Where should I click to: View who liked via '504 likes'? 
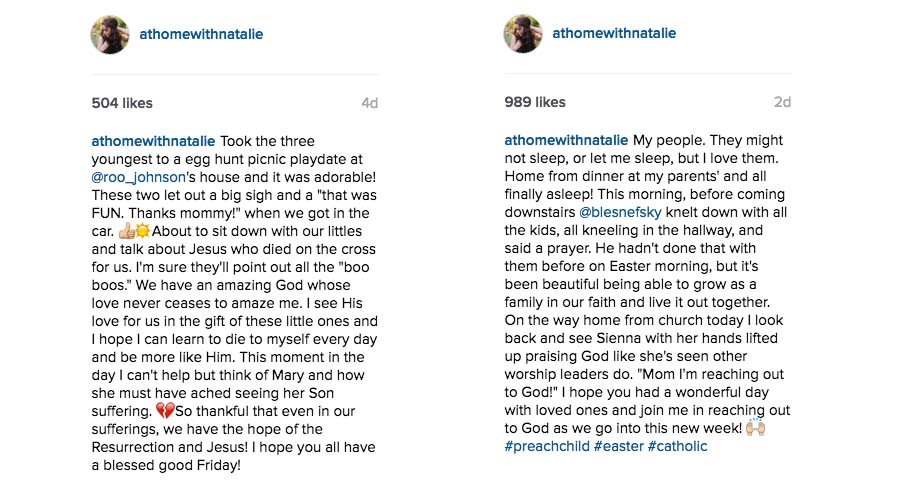pyautogui.click(x=122, y=103)
